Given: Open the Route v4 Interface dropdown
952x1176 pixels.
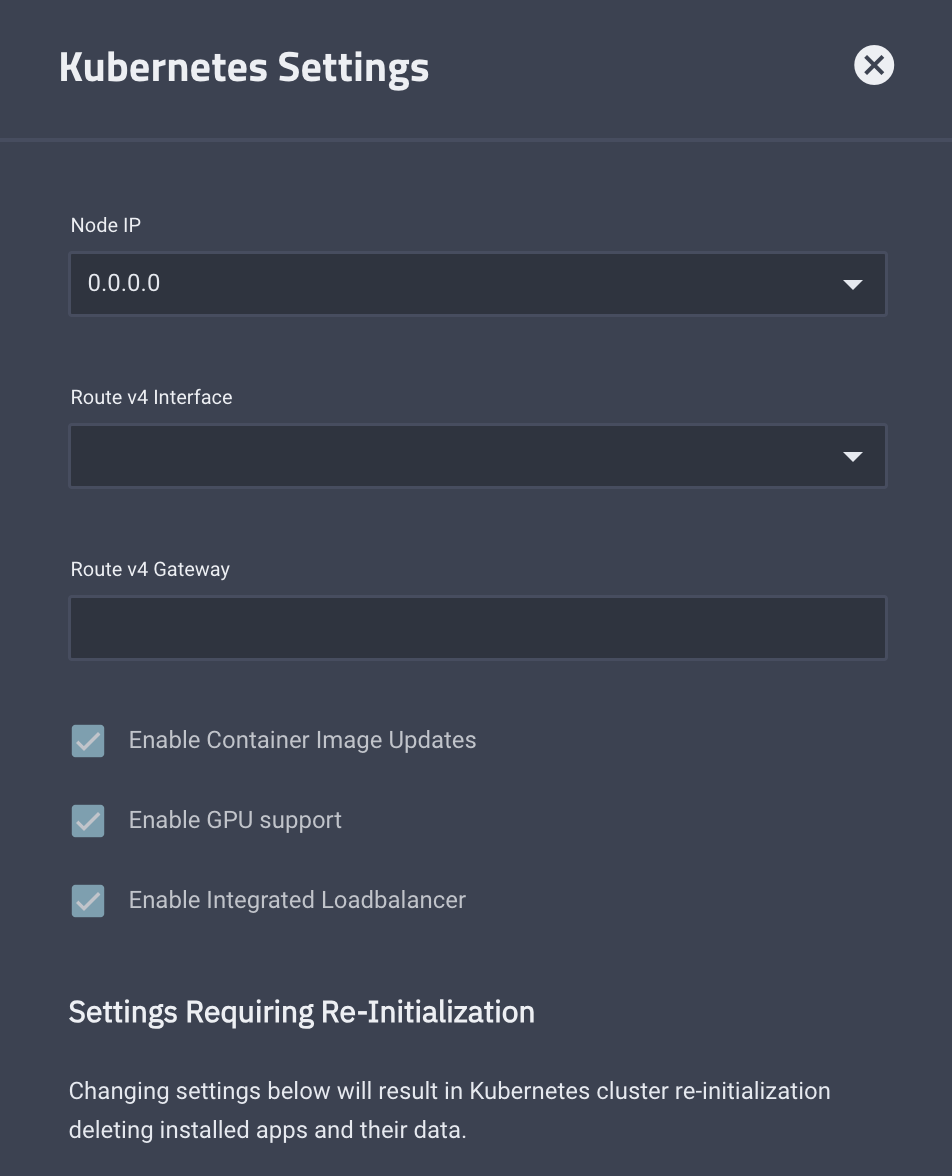Looking at the screenshot, I should tap(478, 456).
